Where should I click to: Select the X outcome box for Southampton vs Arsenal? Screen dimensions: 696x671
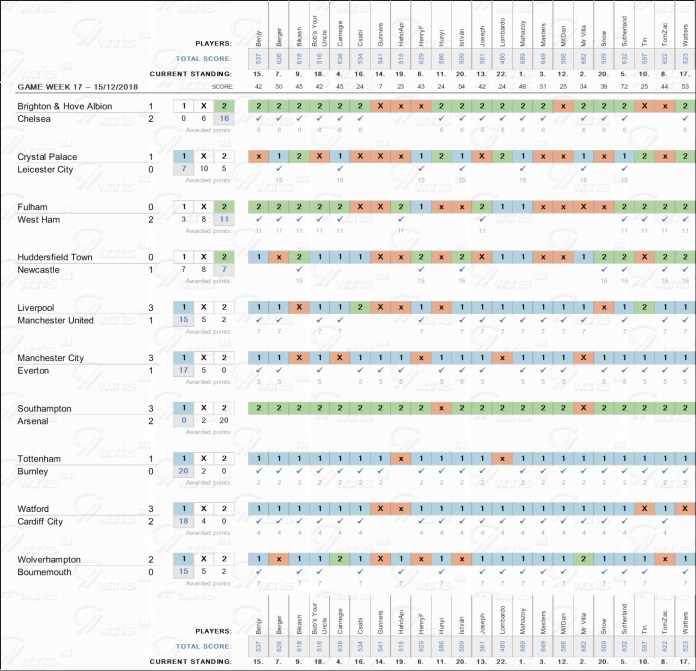[x=204, y=407]
